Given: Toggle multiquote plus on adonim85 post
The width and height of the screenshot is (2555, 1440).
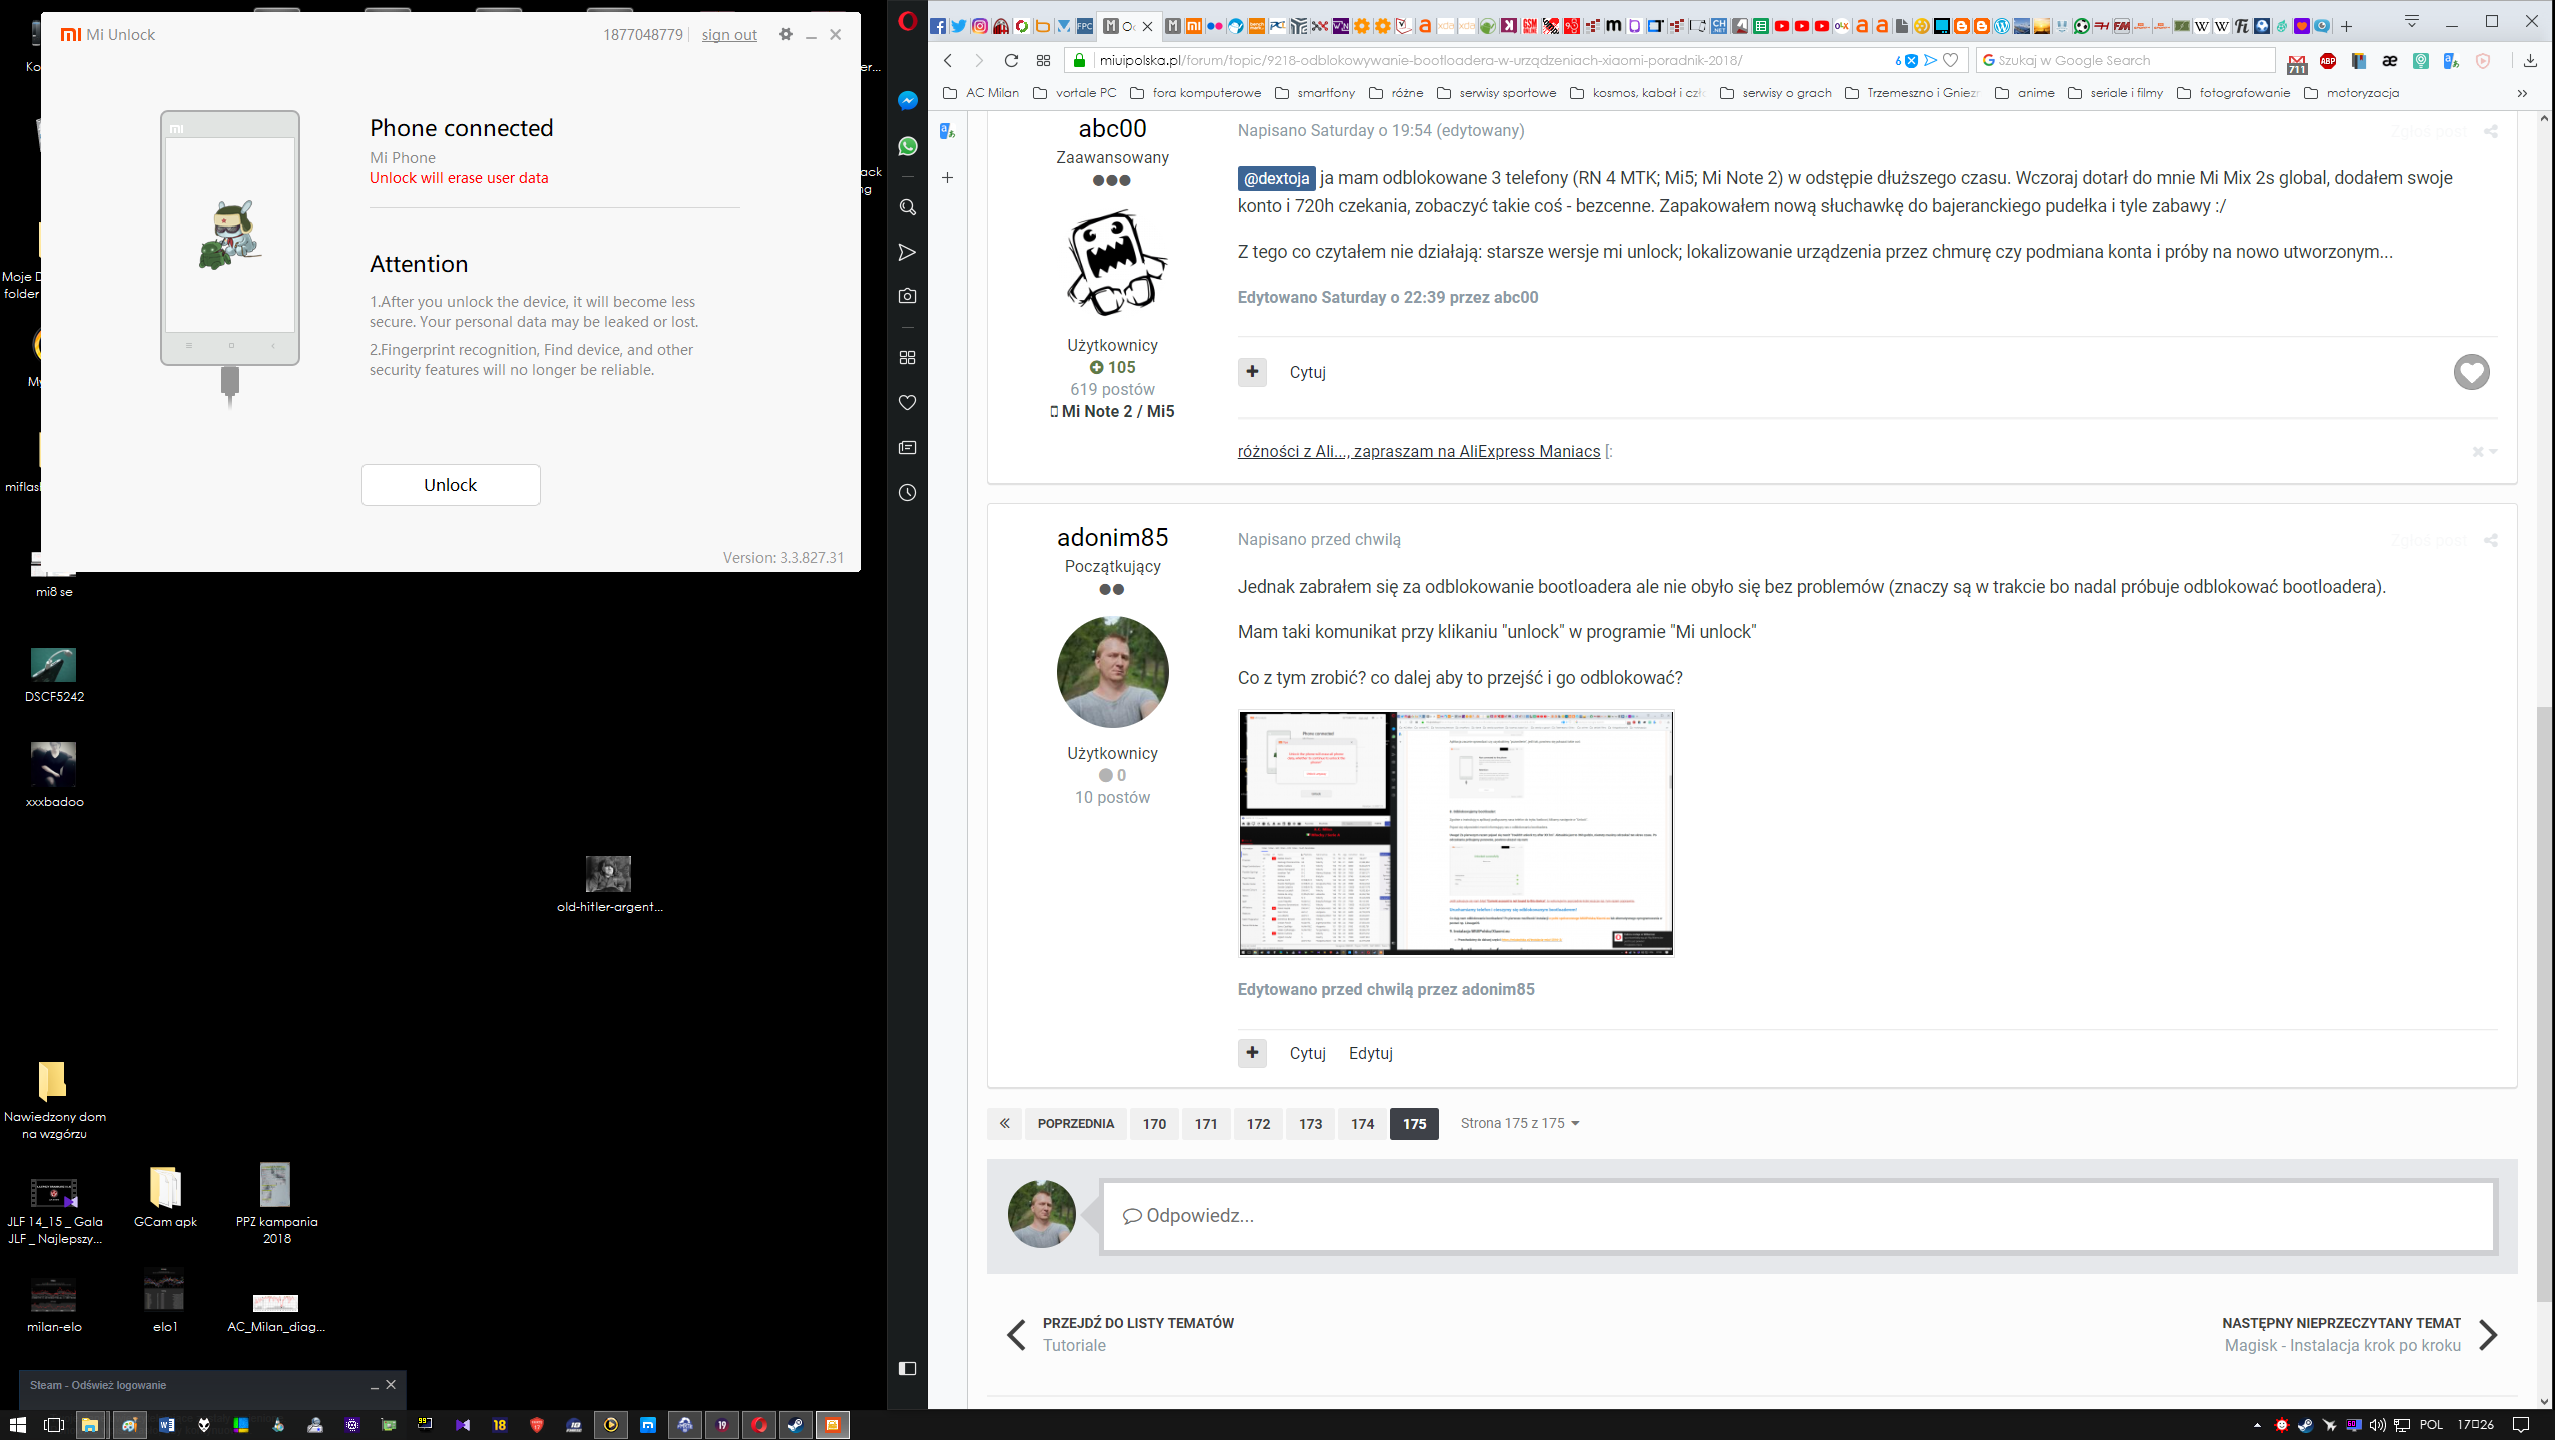Looking at the screenshot, I should tap(1252, 1053).
